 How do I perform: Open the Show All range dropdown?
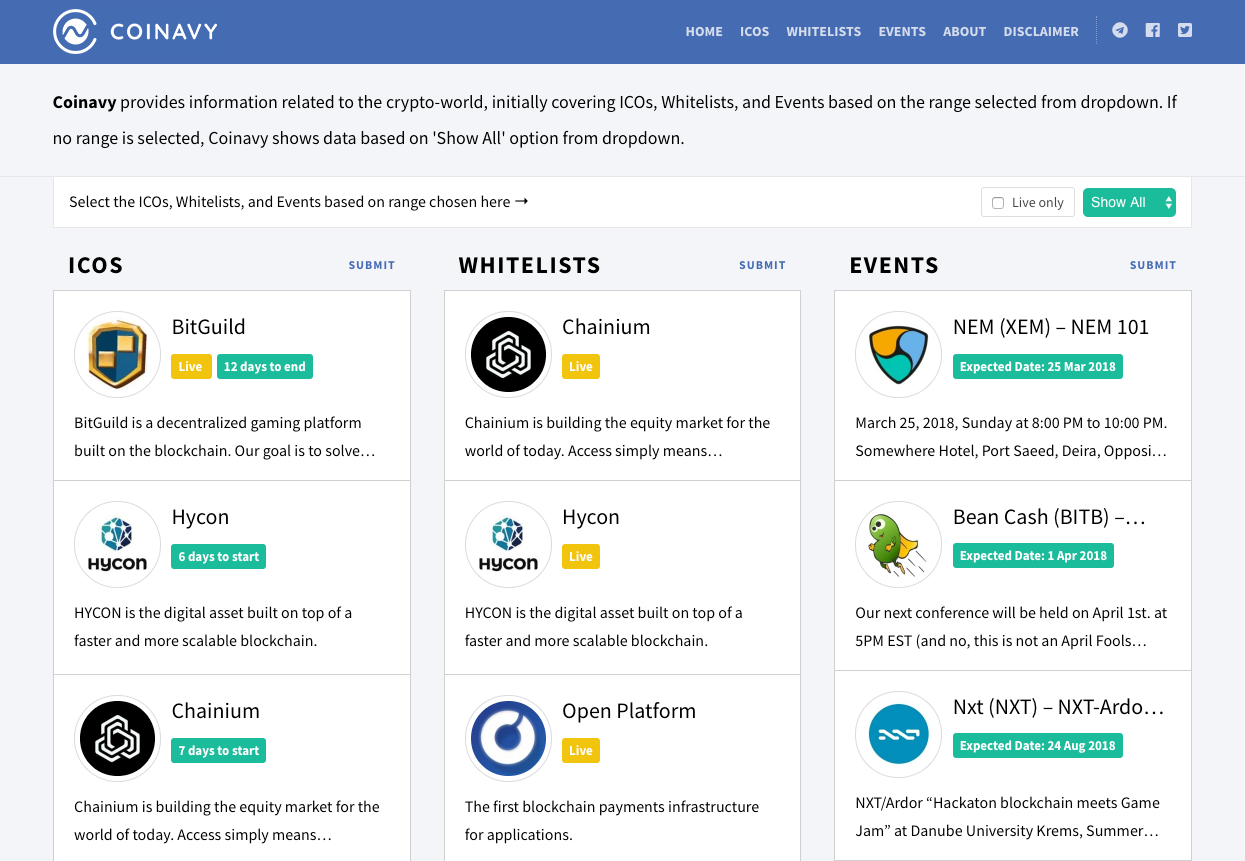point(1129,202)
